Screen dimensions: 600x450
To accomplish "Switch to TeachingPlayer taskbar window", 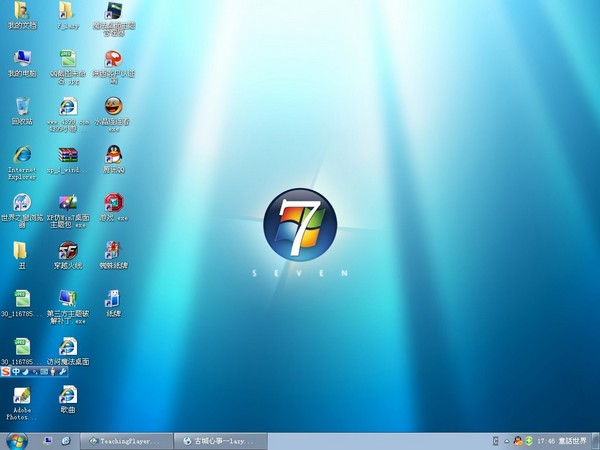I will 127,440.
